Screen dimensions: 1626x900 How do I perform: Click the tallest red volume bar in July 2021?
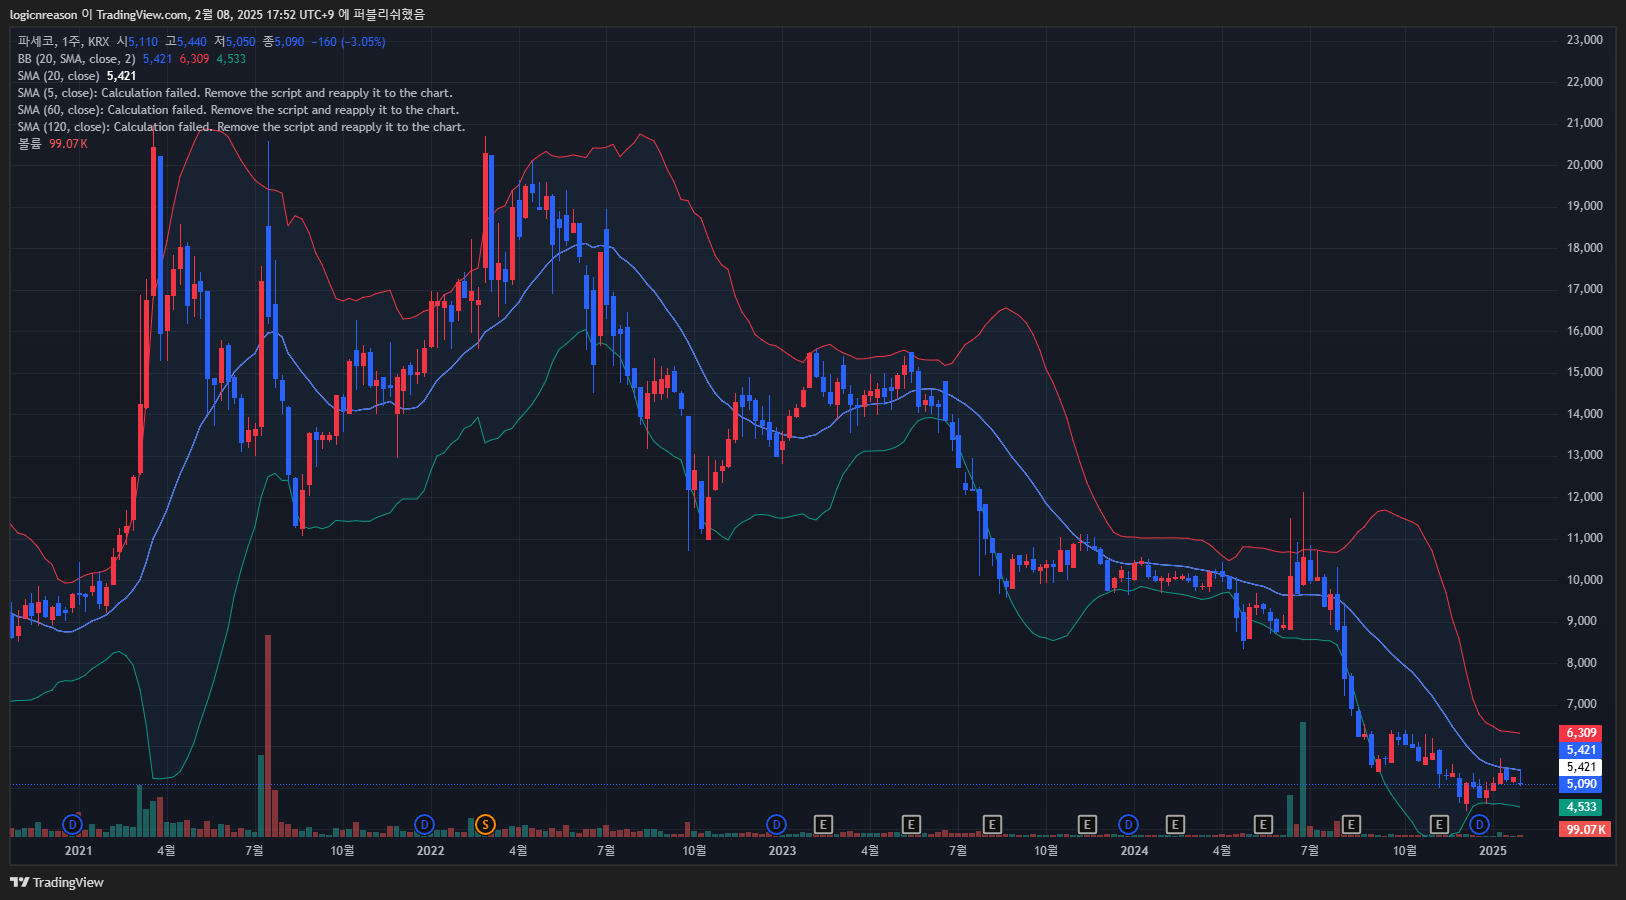tap(268, 735)
